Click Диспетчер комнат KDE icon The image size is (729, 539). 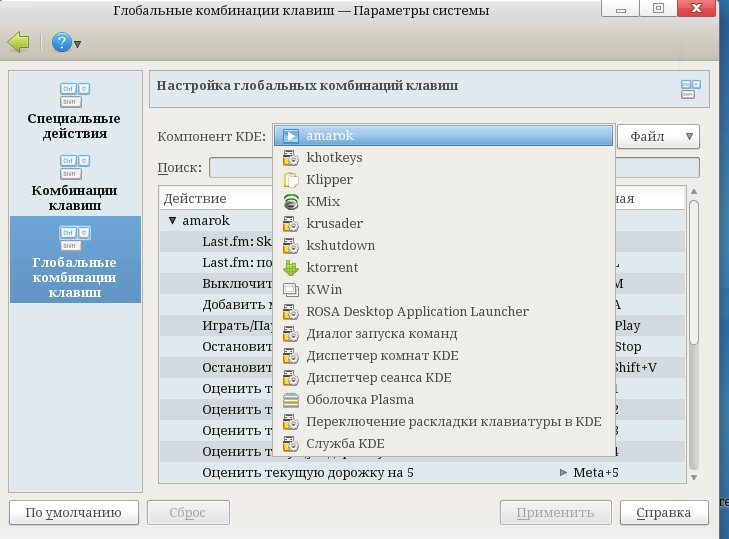pyautogui.click(x=291, y=356)
